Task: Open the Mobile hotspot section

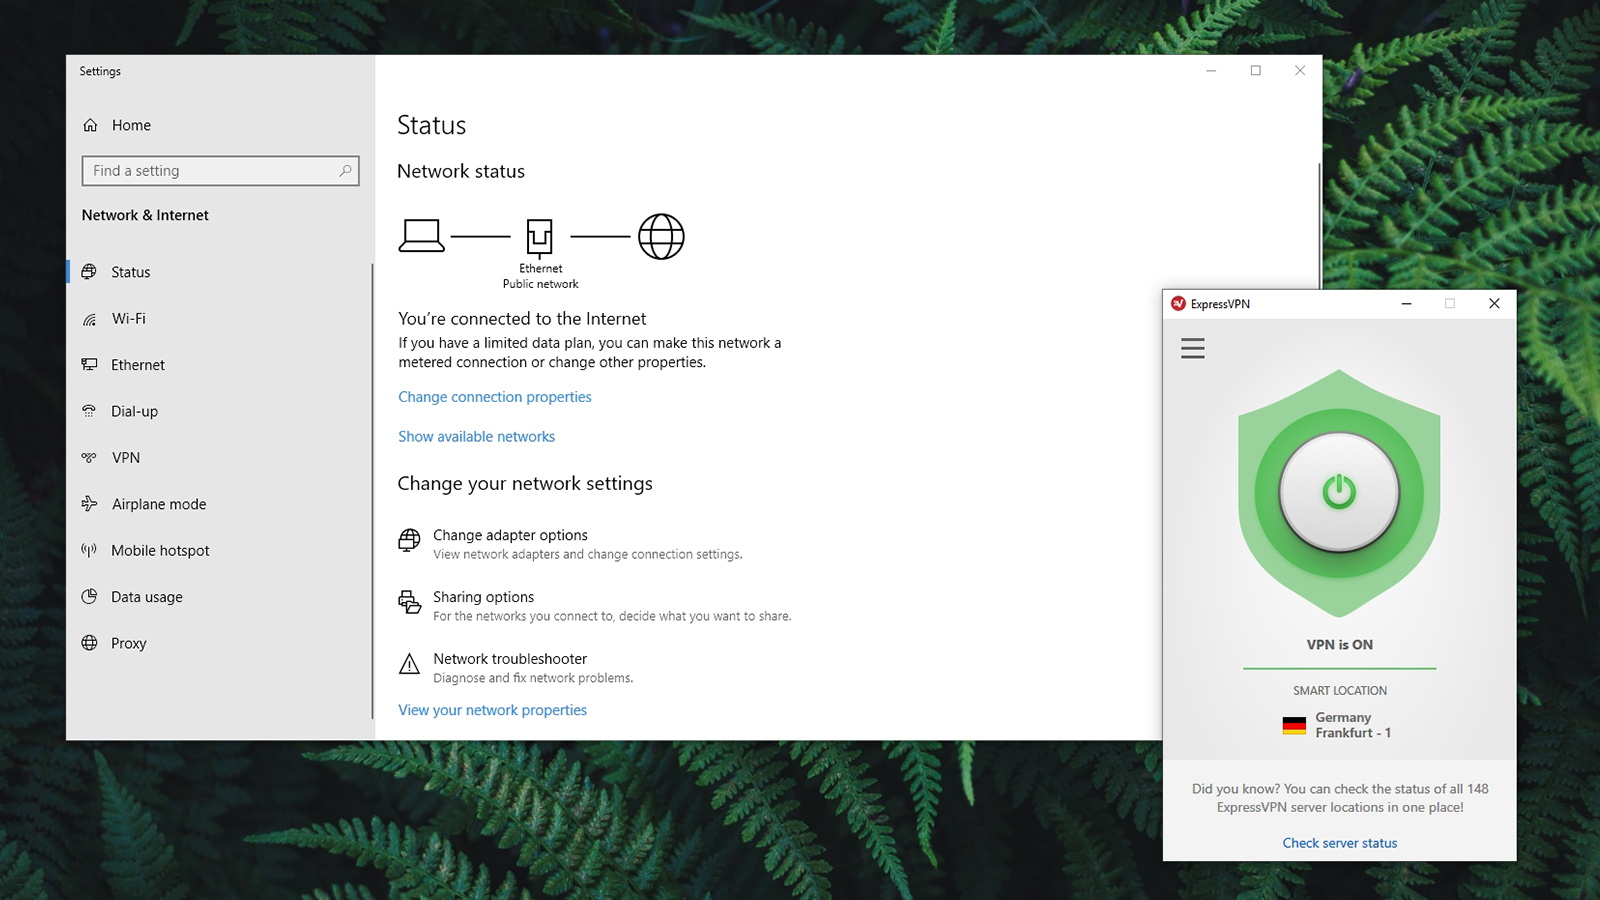Action: click(160, 551)
